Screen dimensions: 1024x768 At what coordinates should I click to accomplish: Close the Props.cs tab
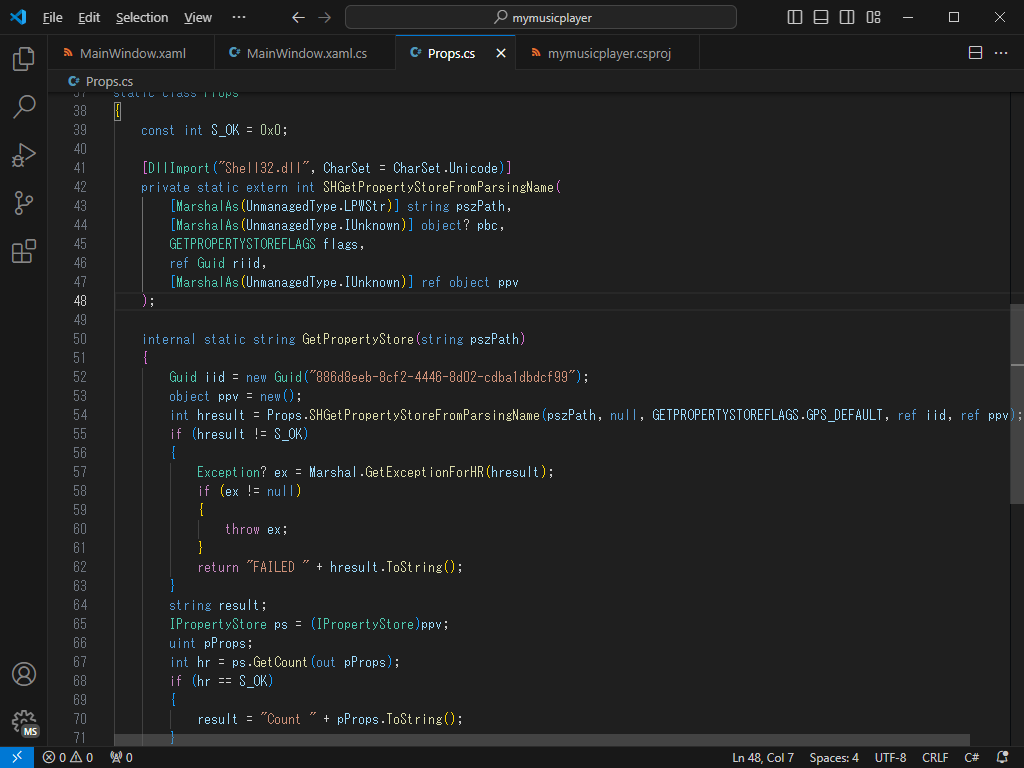click(x=501, y=53)
